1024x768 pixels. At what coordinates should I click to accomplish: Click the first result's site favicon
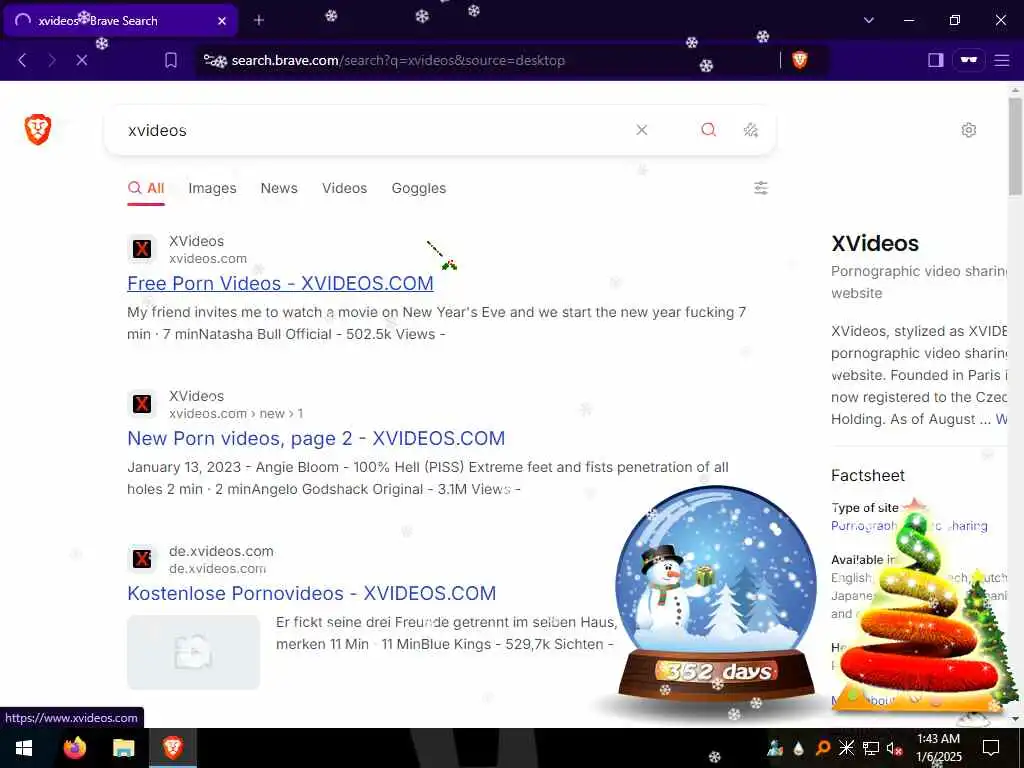pos(142,249)
